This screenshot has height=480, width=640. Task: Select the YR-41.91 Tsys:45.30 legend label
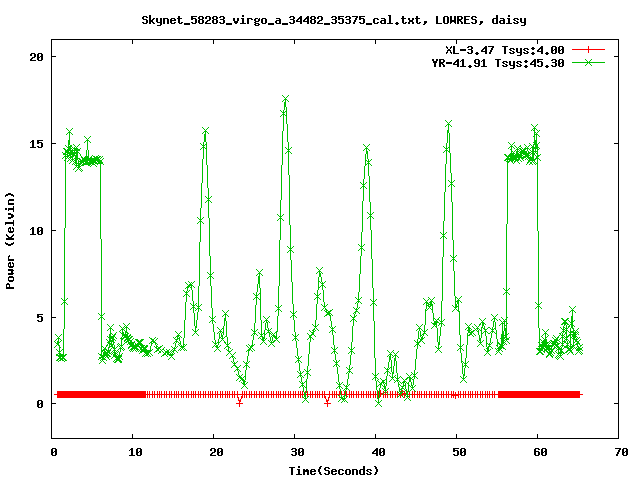(498, 63)
